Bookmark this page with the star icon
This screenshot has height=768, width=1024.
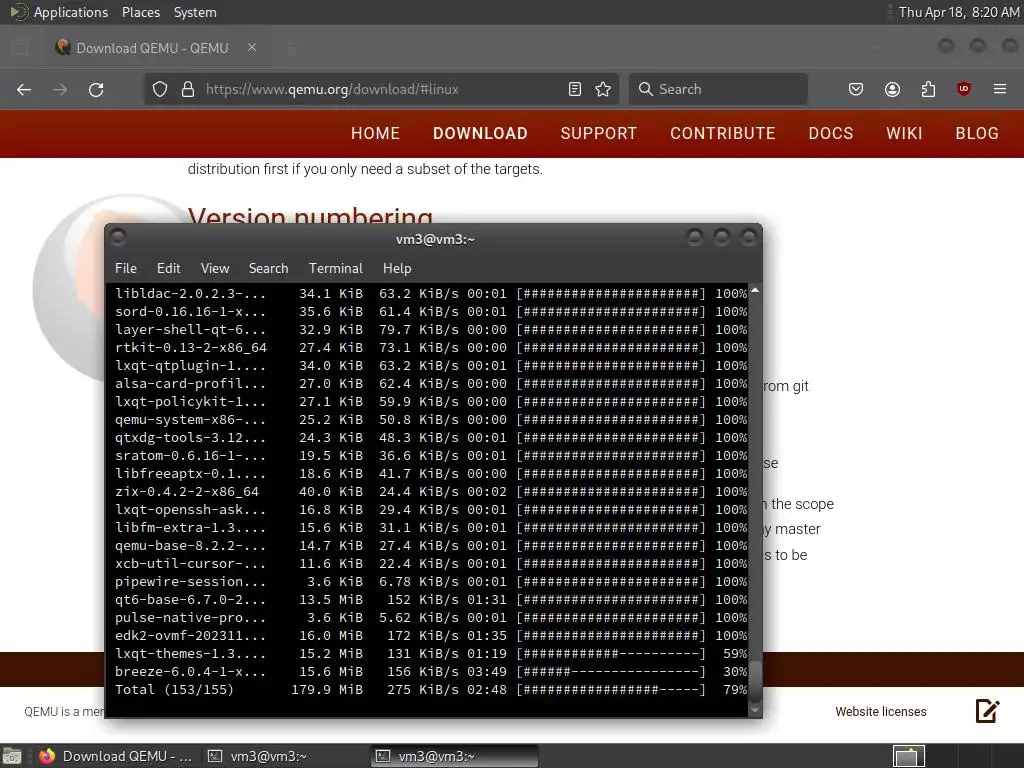point(603,89)
